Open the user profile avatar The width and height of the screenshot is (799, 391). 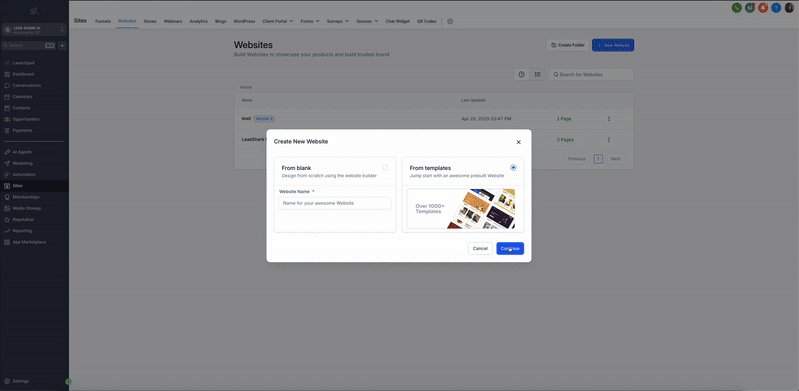[789, 8]
